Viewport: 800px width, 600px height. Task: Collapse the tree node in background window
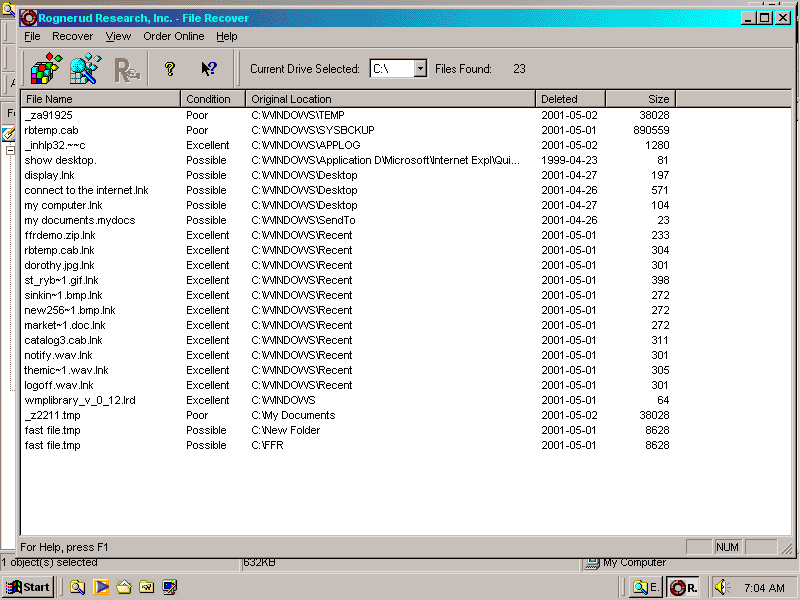[x=10, y=151]
